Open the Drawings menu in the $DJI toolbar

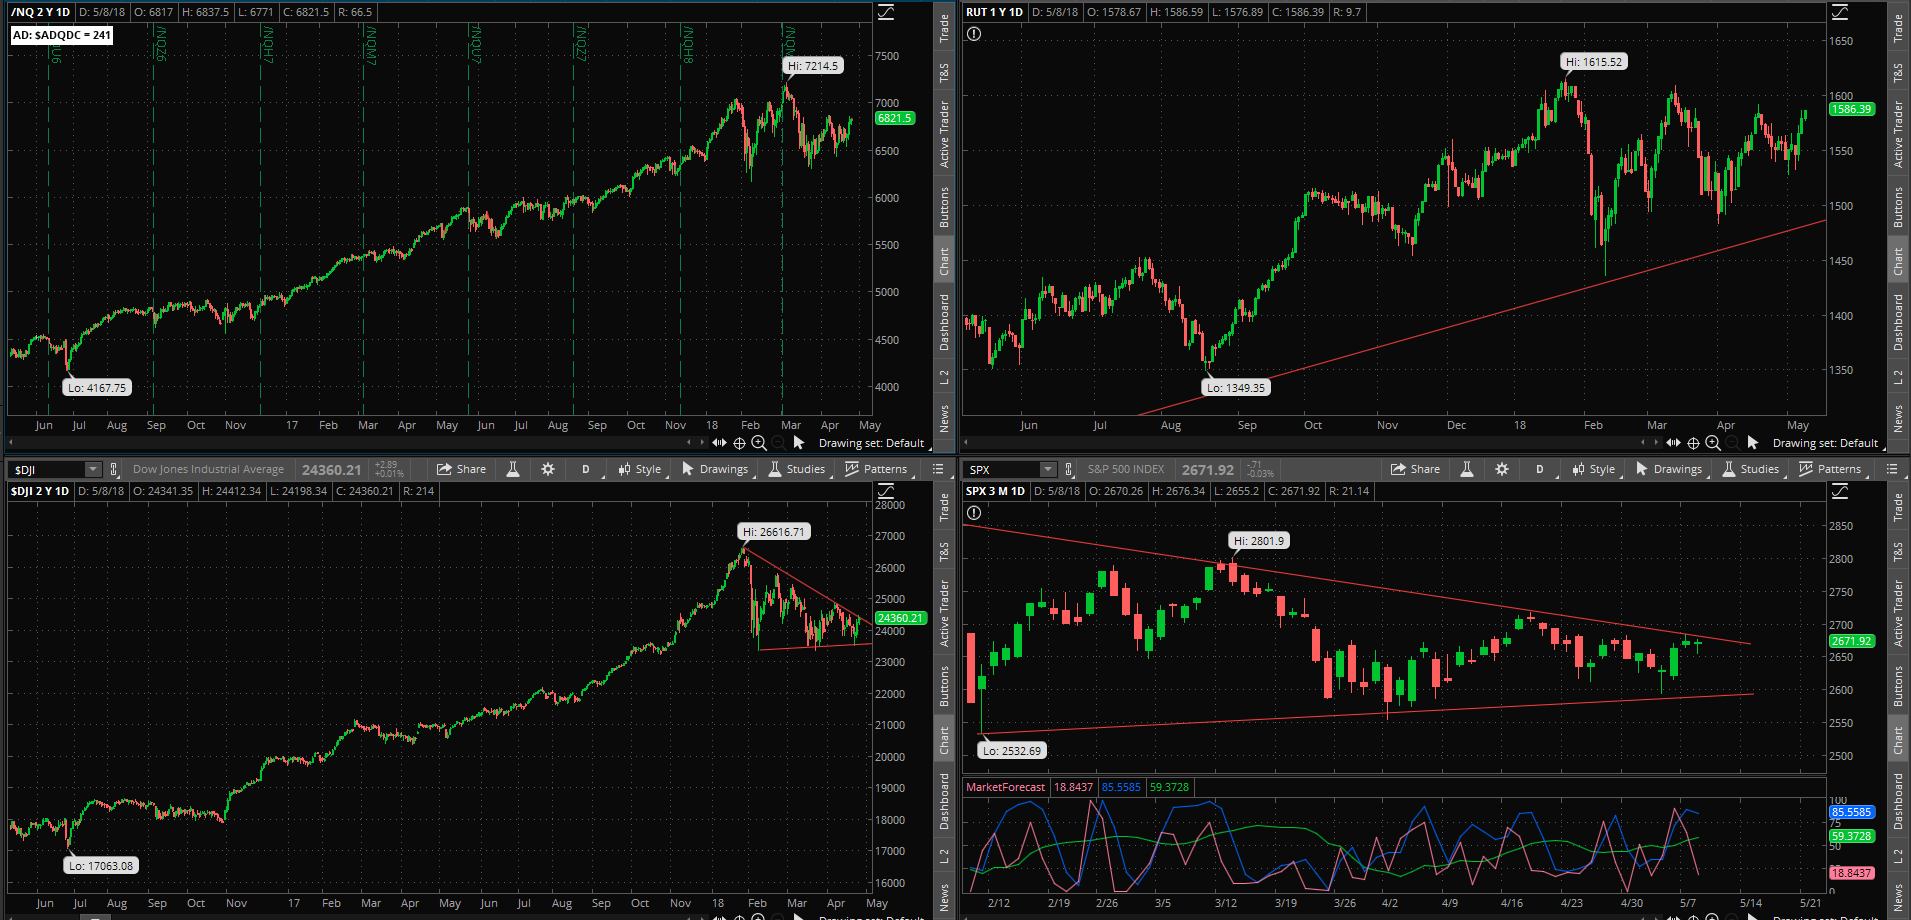(x=714, y=469)
